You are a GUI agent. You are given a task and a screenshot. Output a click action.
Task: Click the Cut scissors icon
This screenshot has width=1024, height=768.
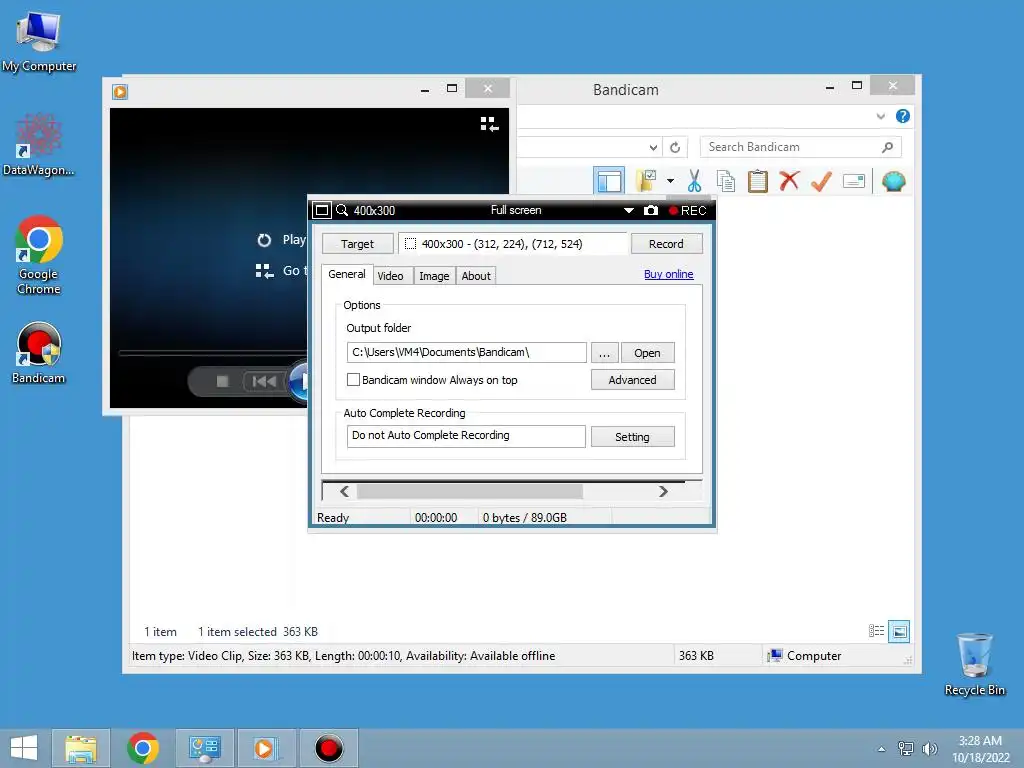(x=694, y=181)
